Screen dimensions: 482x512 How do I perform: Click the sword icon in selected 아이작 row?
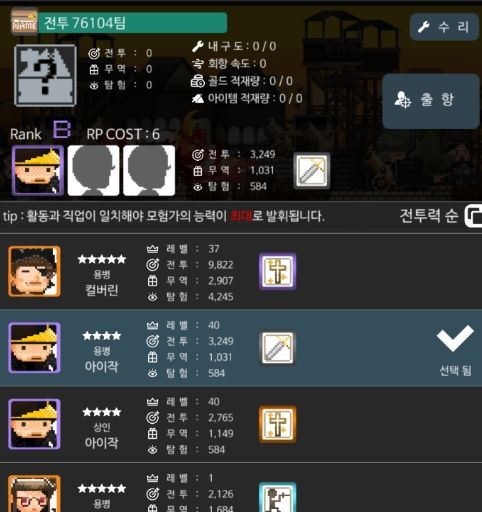click(278, 348)
